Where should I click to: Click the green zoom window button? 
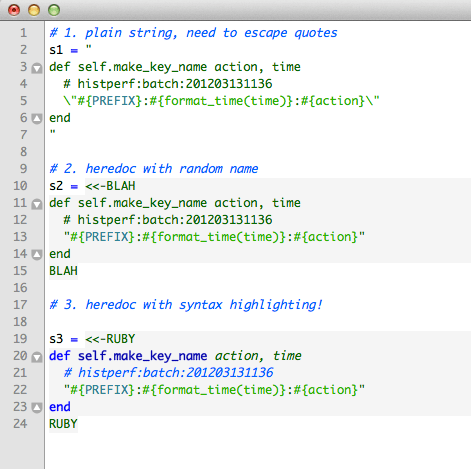point(54,10)
